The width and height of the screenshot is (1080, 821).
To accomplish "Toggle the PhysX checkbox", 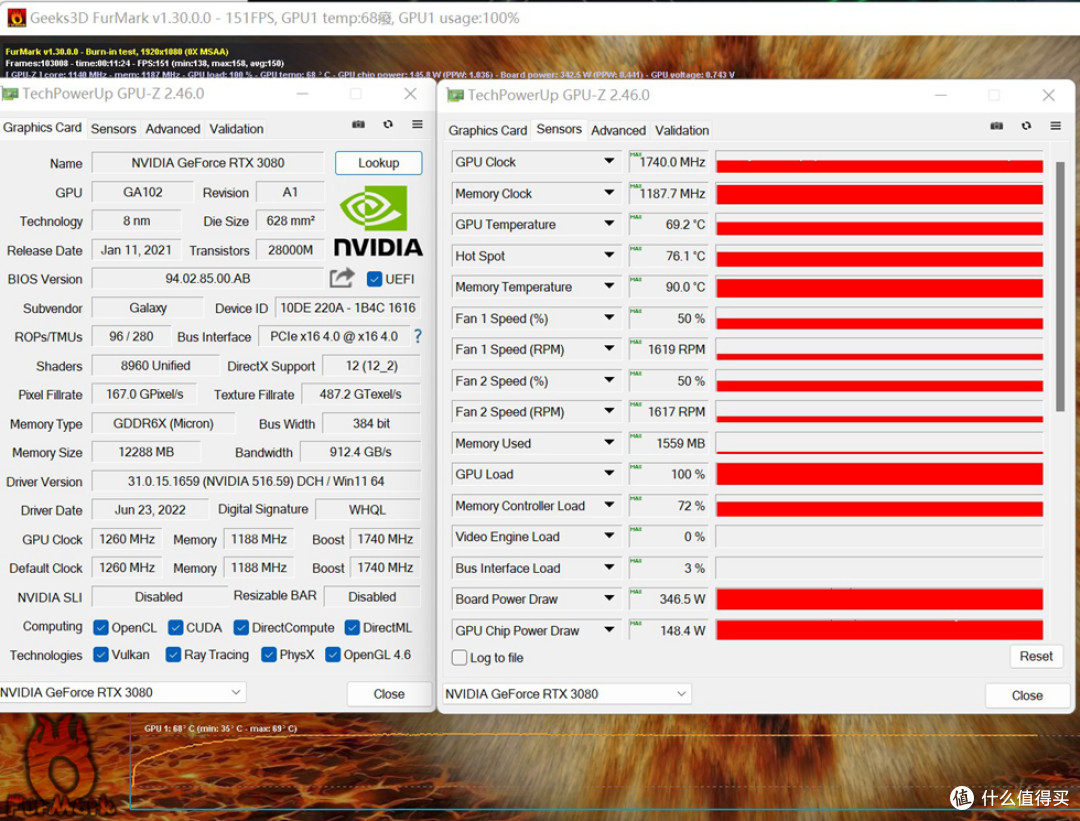I will tap(269, 654).
